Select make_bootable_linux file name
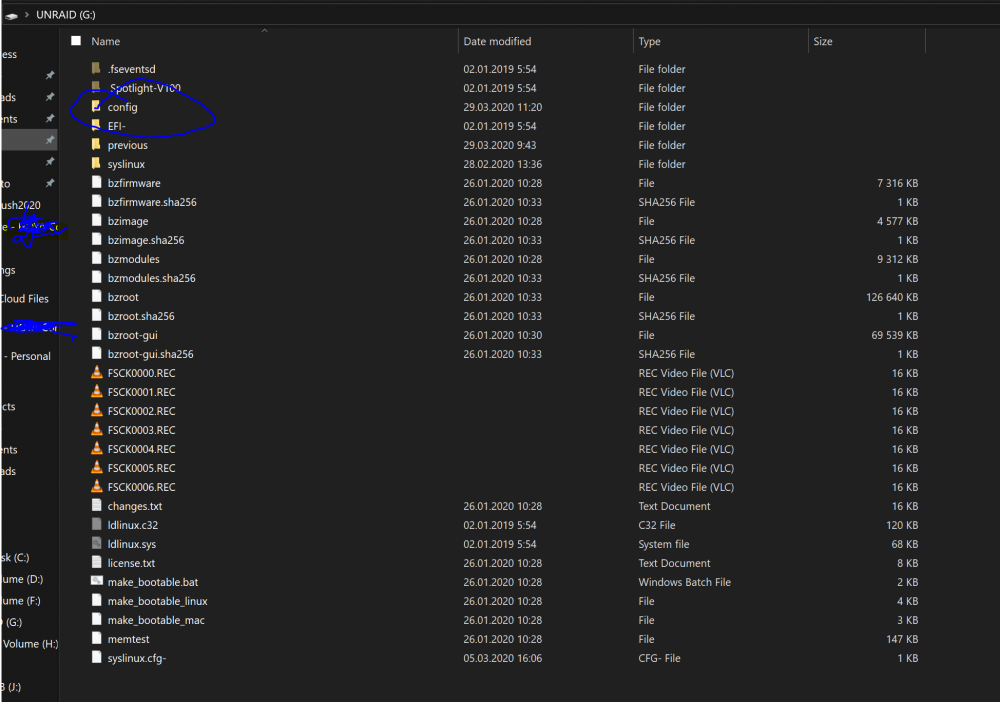 (x=158, y=601)
